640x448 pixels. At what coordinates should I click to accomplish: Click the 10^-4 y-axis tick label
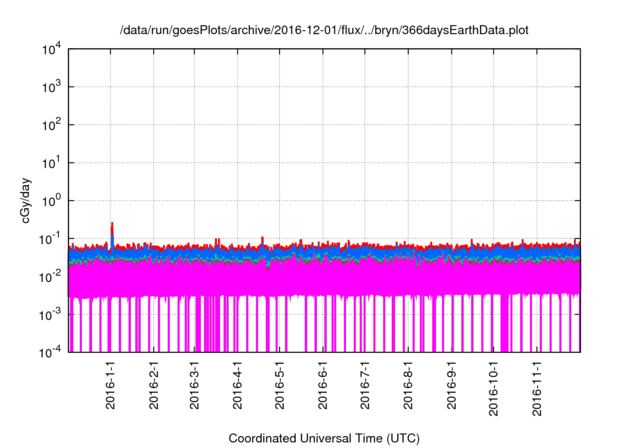tap(50, 352)
